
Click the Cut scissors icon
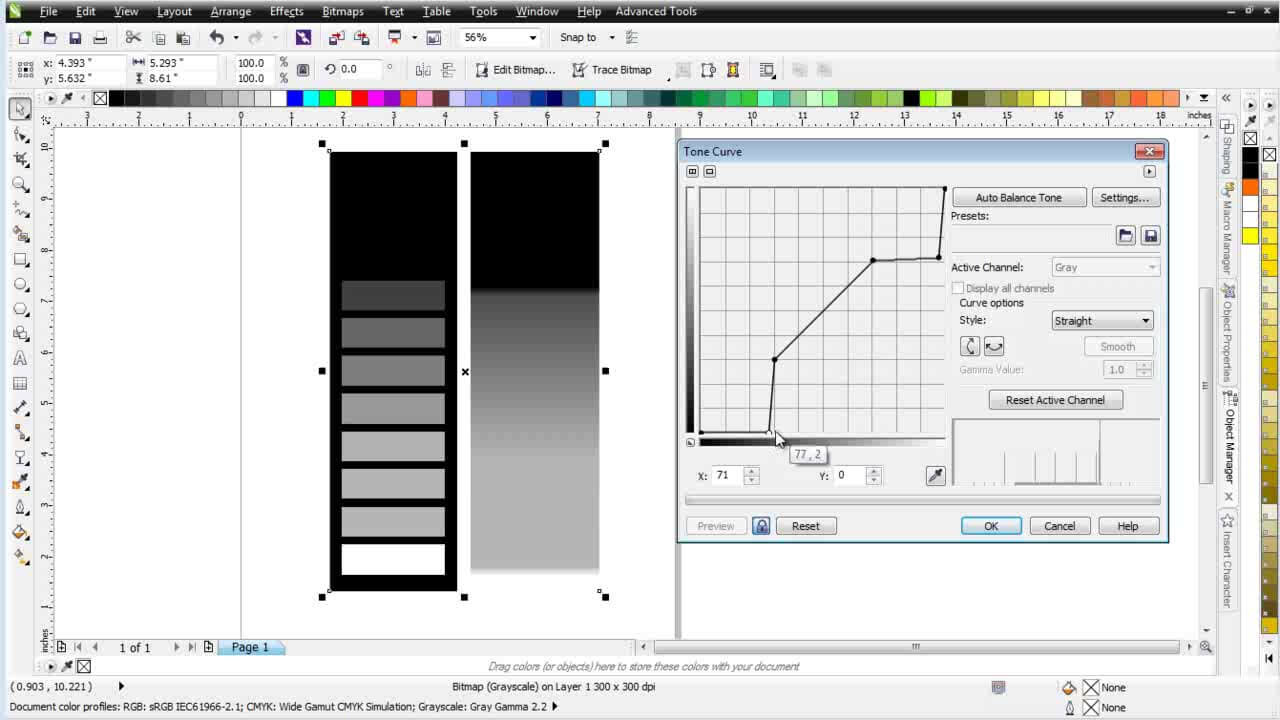tap(133, 38)
